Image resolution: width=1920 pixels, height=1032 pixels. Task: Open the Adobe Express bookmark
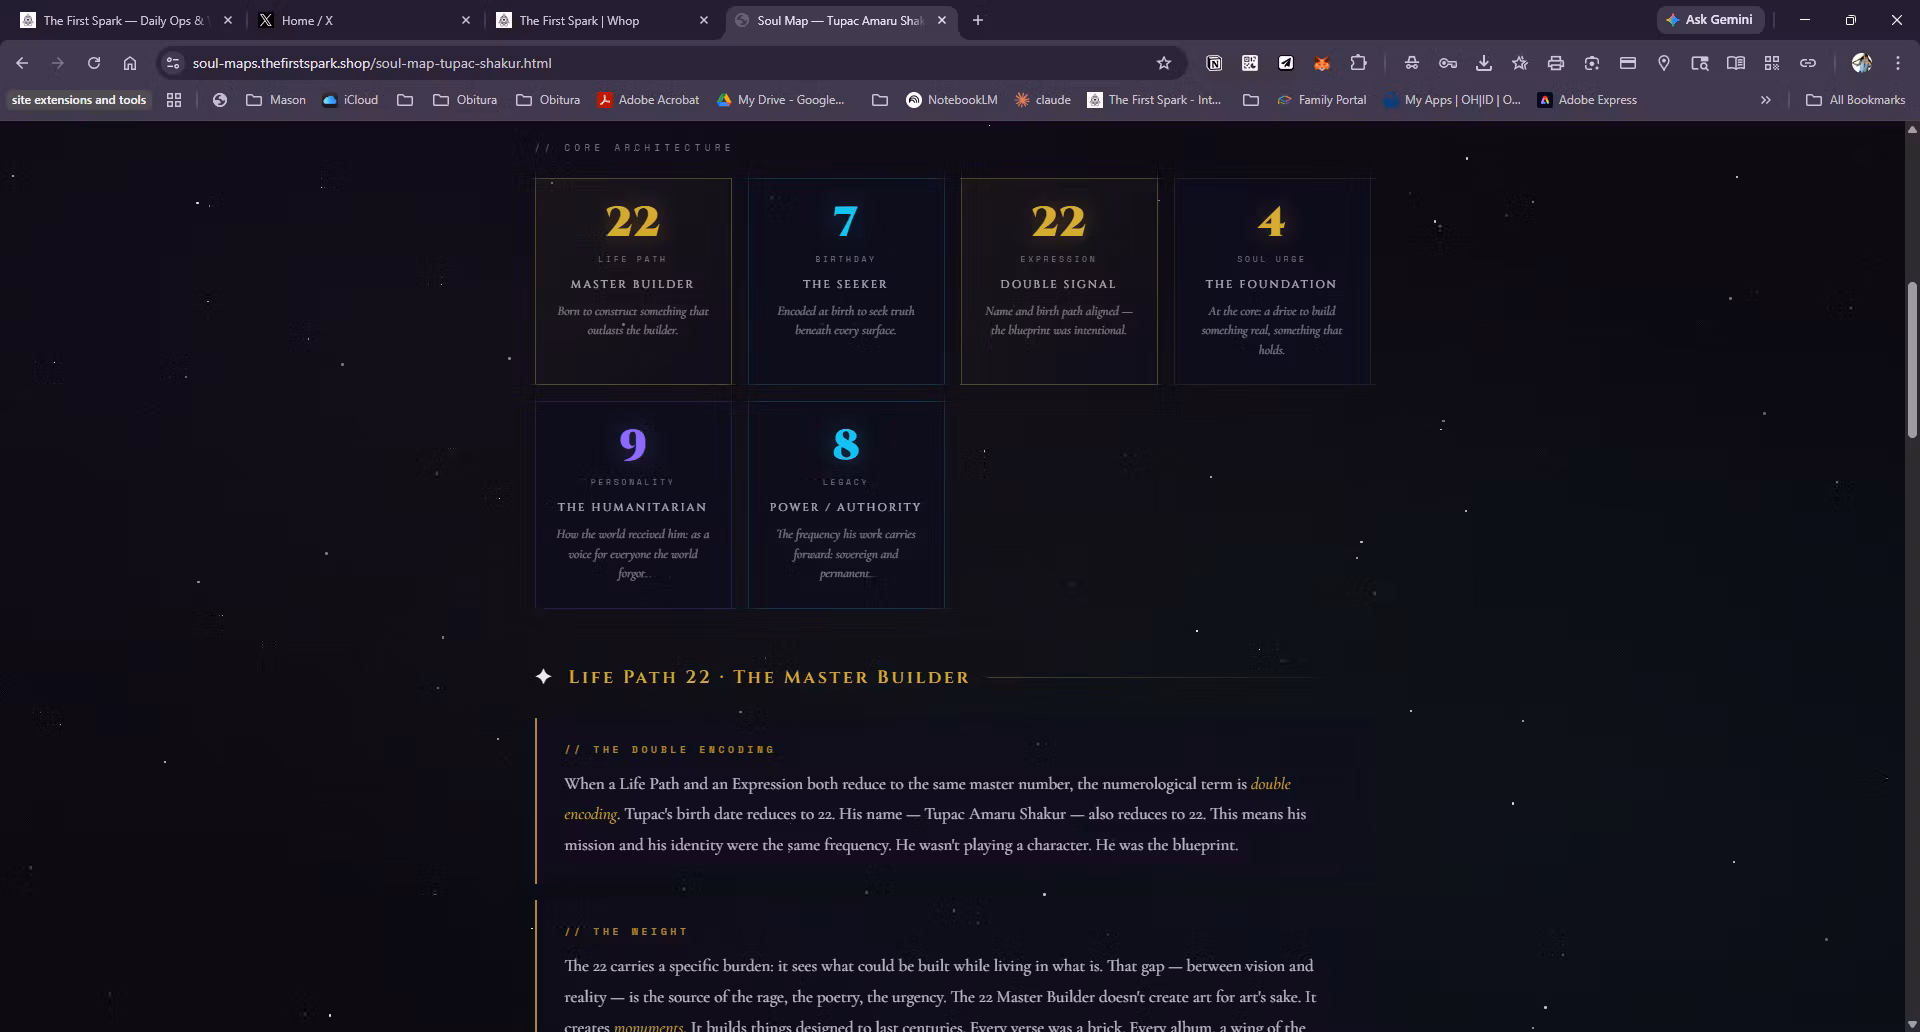point(1587,100)
